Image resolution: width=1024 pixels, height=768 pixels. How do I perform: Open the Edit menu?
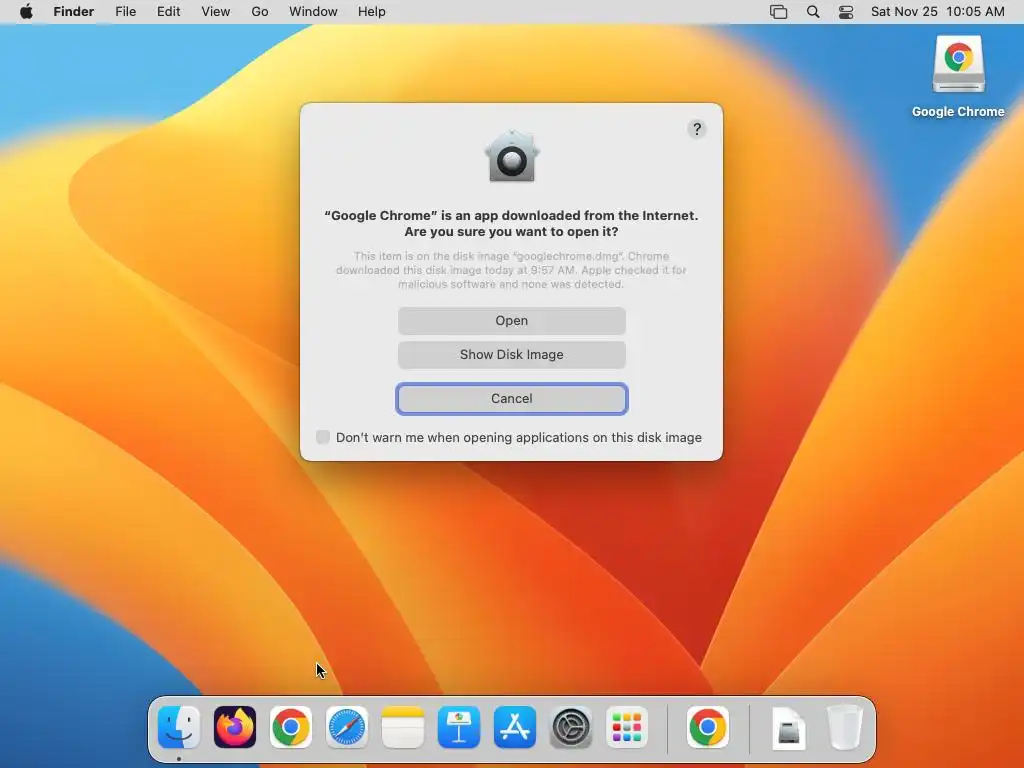pyautogui.click(x=168, y=12)
